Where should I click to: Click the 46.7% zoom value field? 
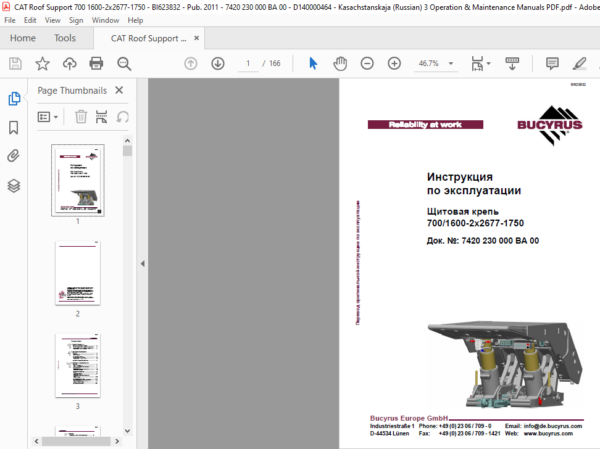(x=429, y=64)
